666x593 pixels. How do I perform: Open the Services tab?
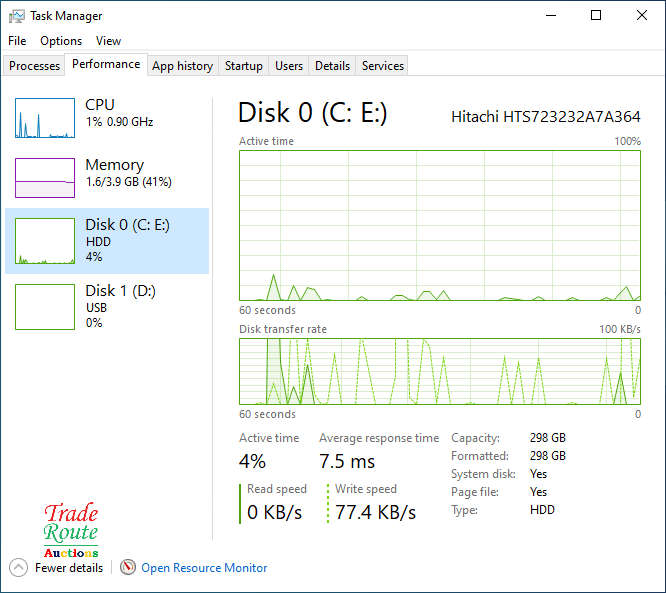pos(383,66)
